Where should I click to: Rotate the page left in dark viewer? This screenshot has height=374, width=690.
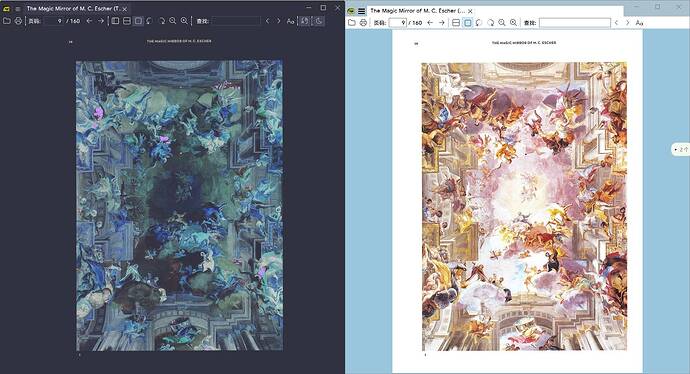(150, 21)
